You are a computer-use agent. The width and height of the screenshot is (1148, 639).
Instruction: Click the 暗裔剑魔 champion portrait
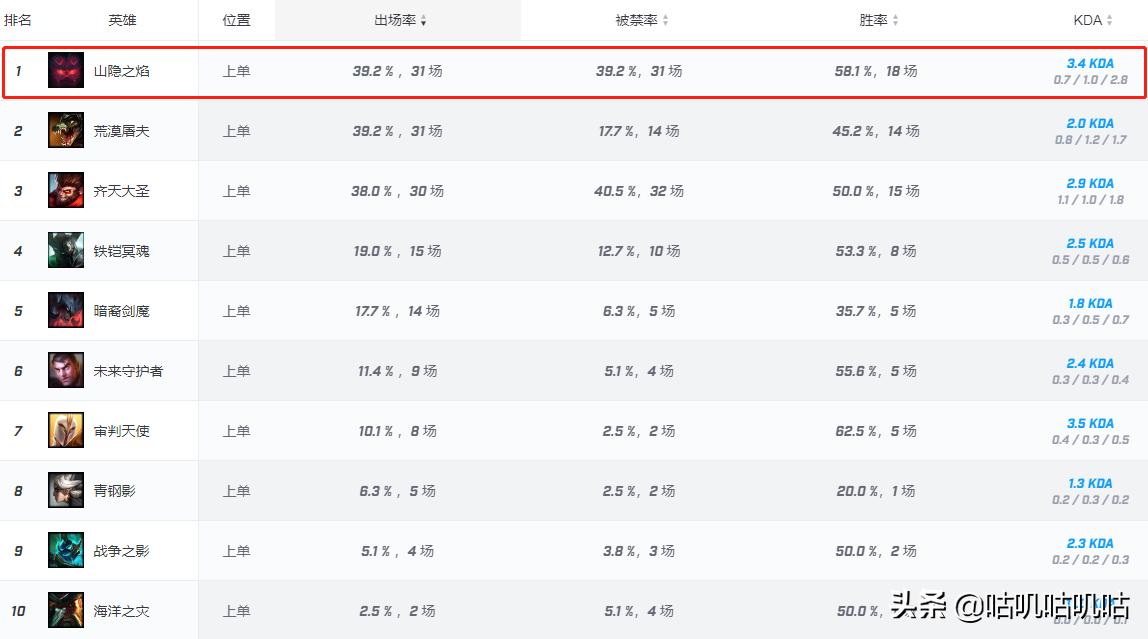(x=66, y=311)
